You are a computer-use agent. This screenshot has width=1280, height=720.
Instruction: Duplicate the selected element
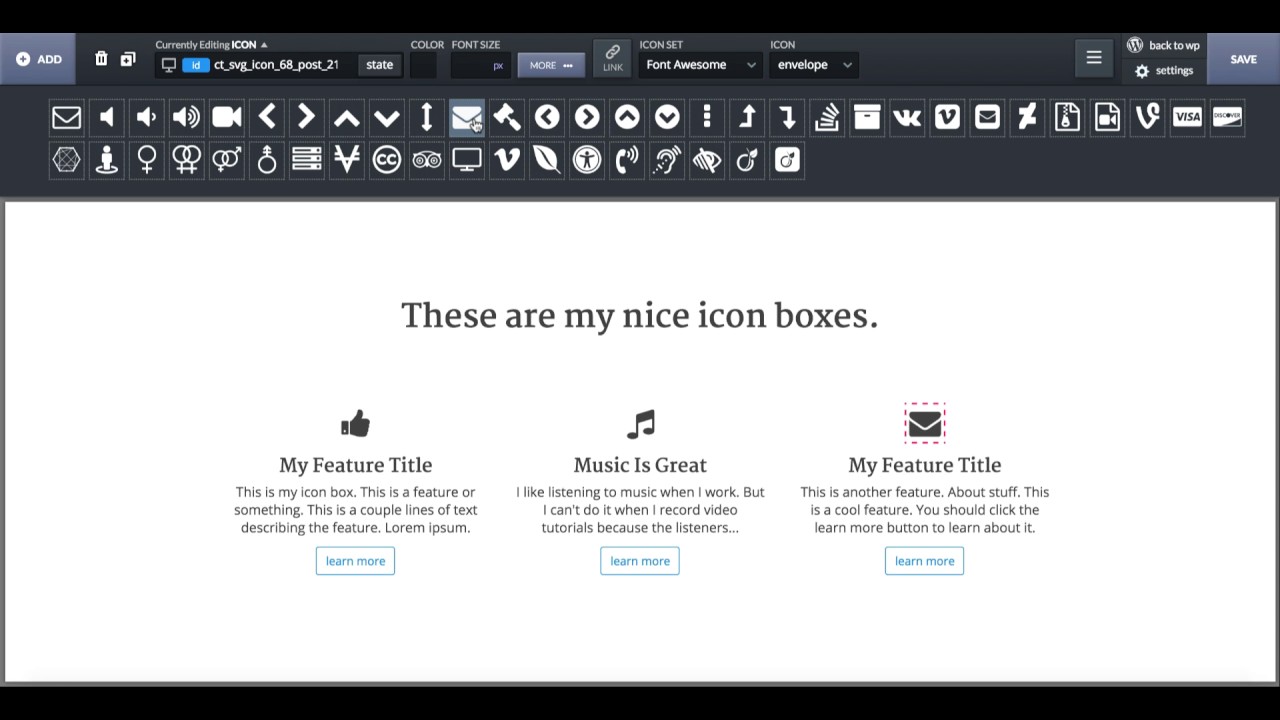coord(128,59)
